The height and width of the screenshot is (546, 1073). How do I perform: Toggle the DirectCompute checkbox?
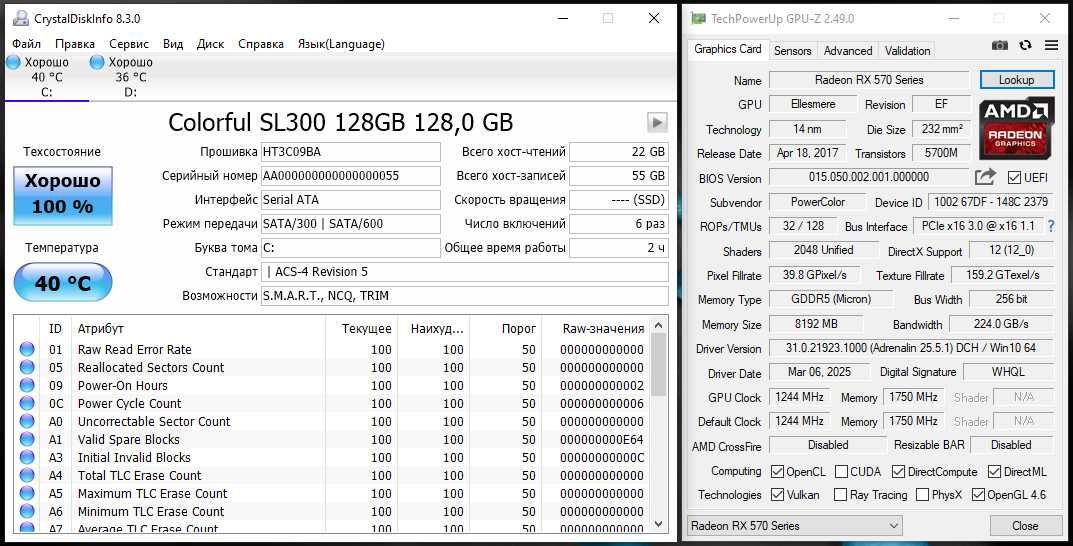[899, 471]
